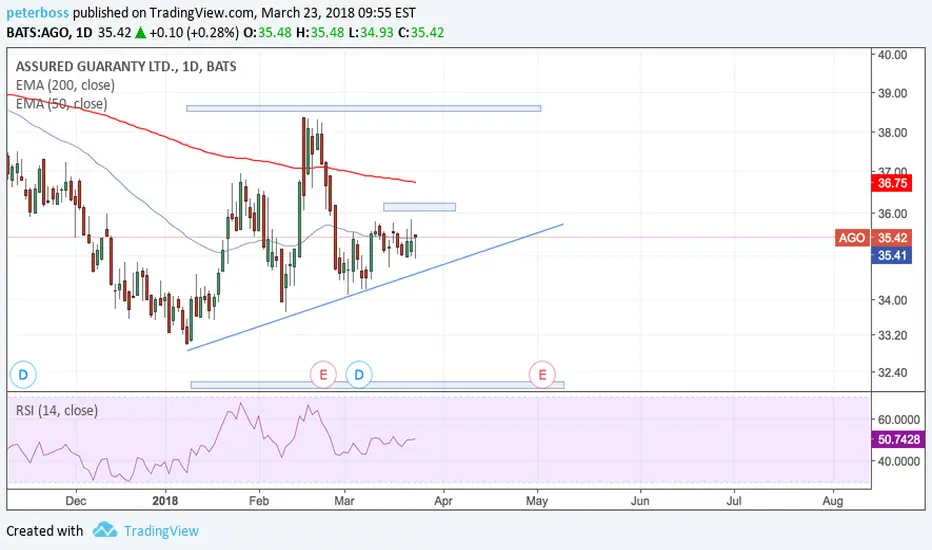Click the Feb date on time axis

(259, 501)
